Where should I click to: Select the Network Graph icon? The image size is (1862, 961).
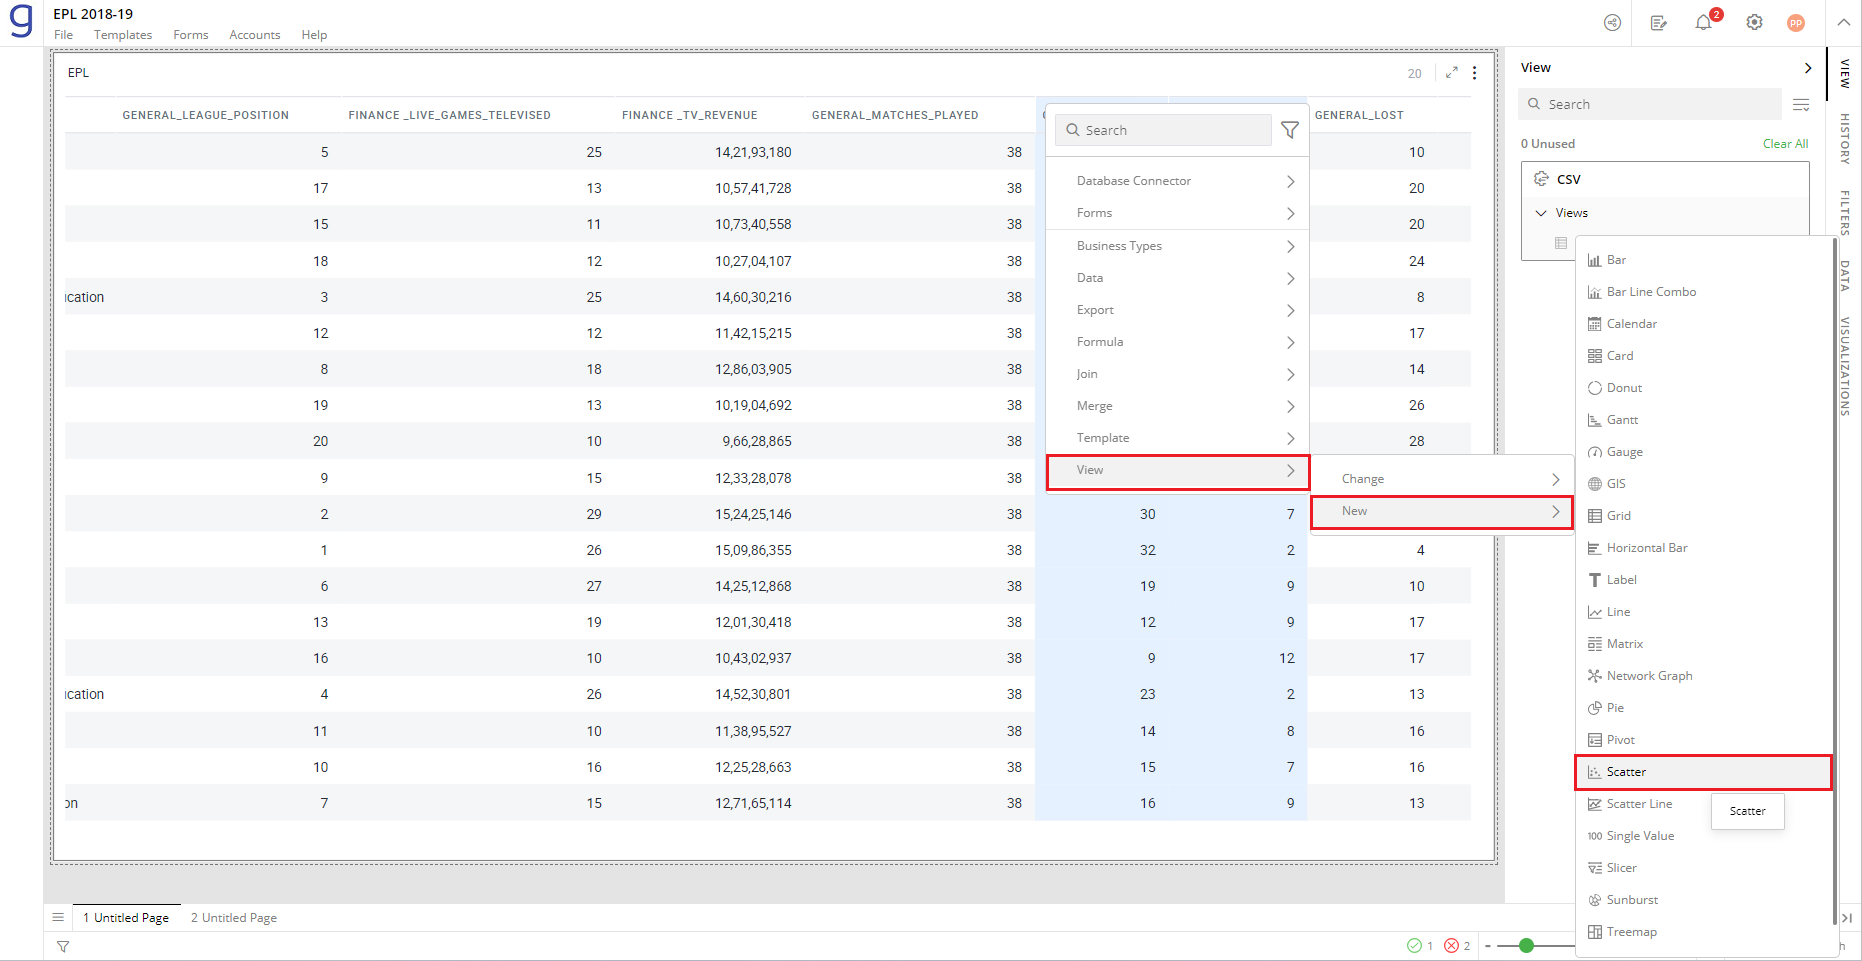click(x=1594, y=676)
